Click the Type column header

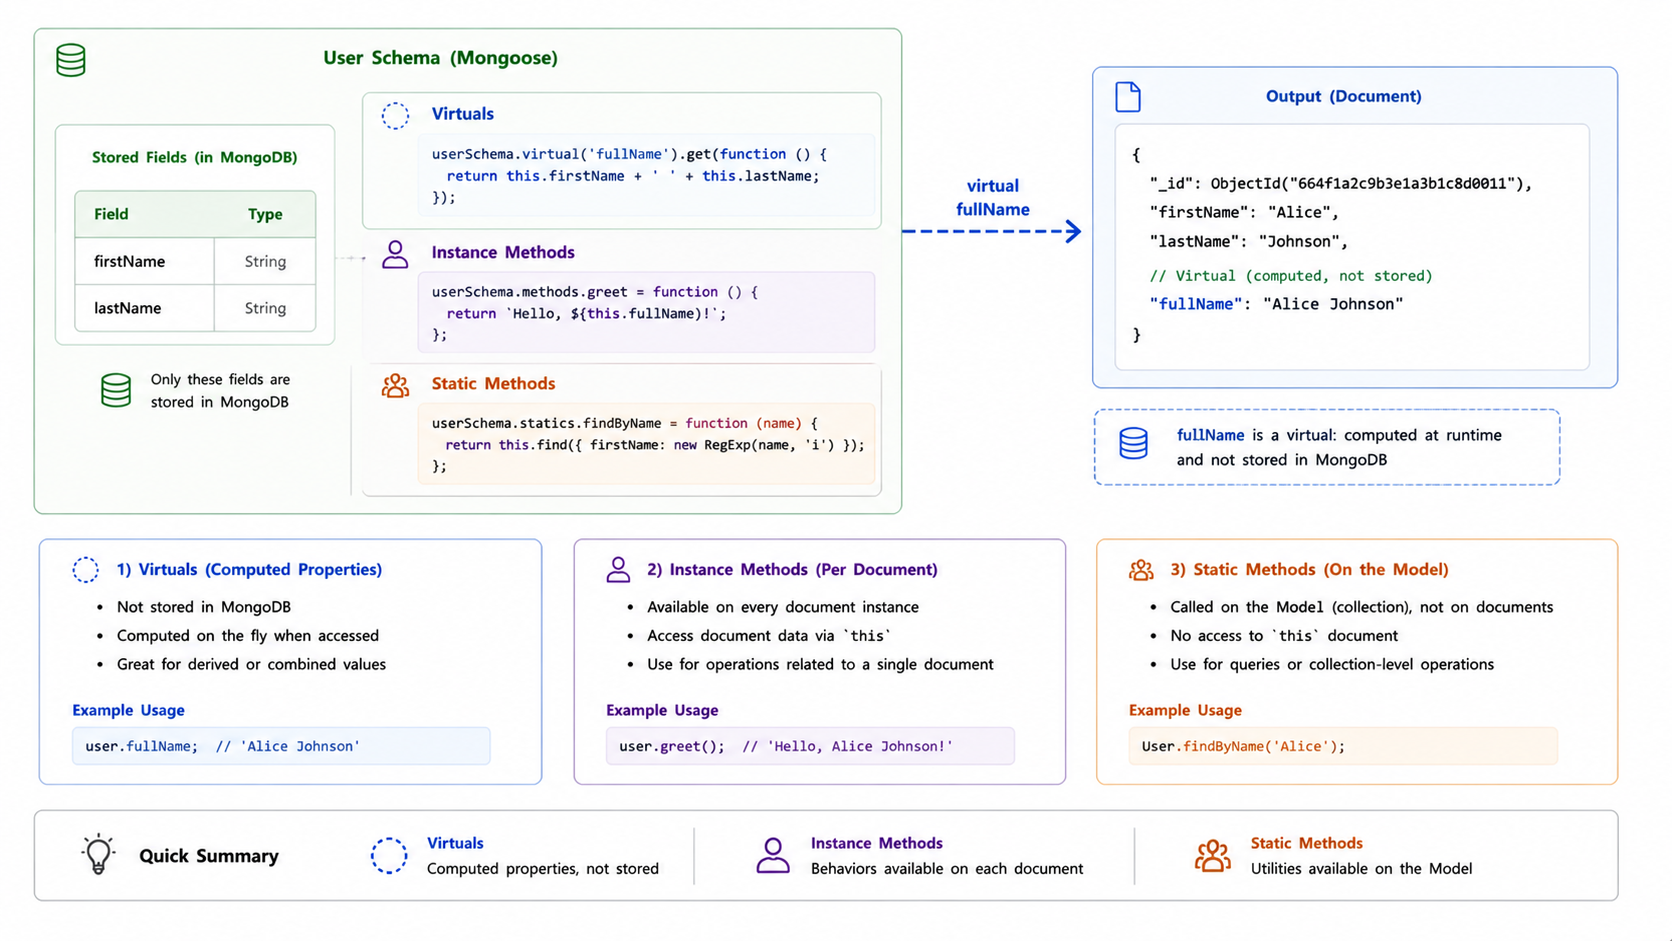[265, 214]
